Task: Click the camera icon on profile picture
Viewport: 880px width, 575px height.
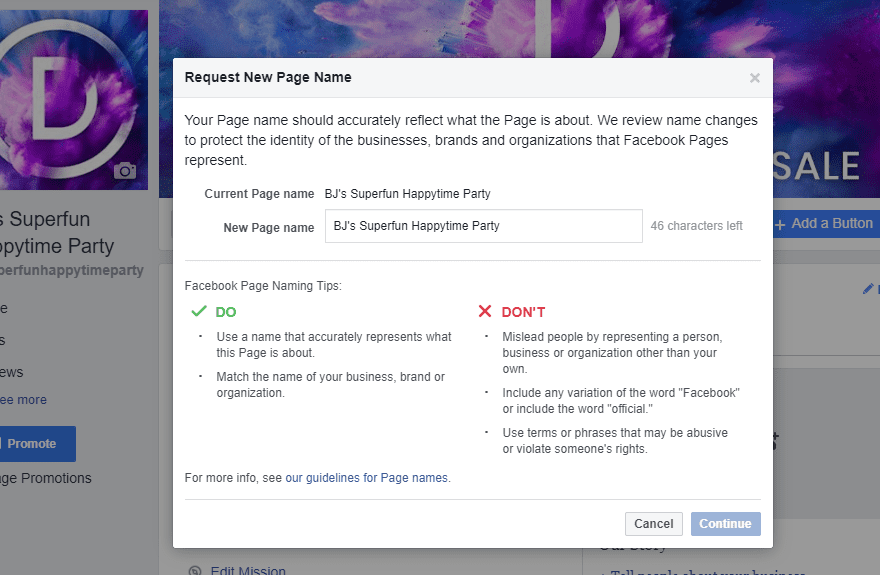Action: click(125, 170)
